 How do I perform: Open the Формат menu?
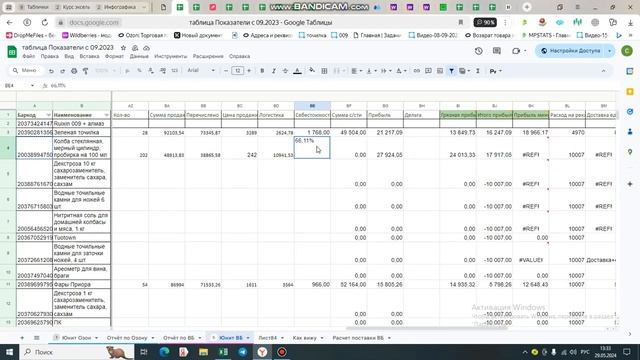[114, 56]
